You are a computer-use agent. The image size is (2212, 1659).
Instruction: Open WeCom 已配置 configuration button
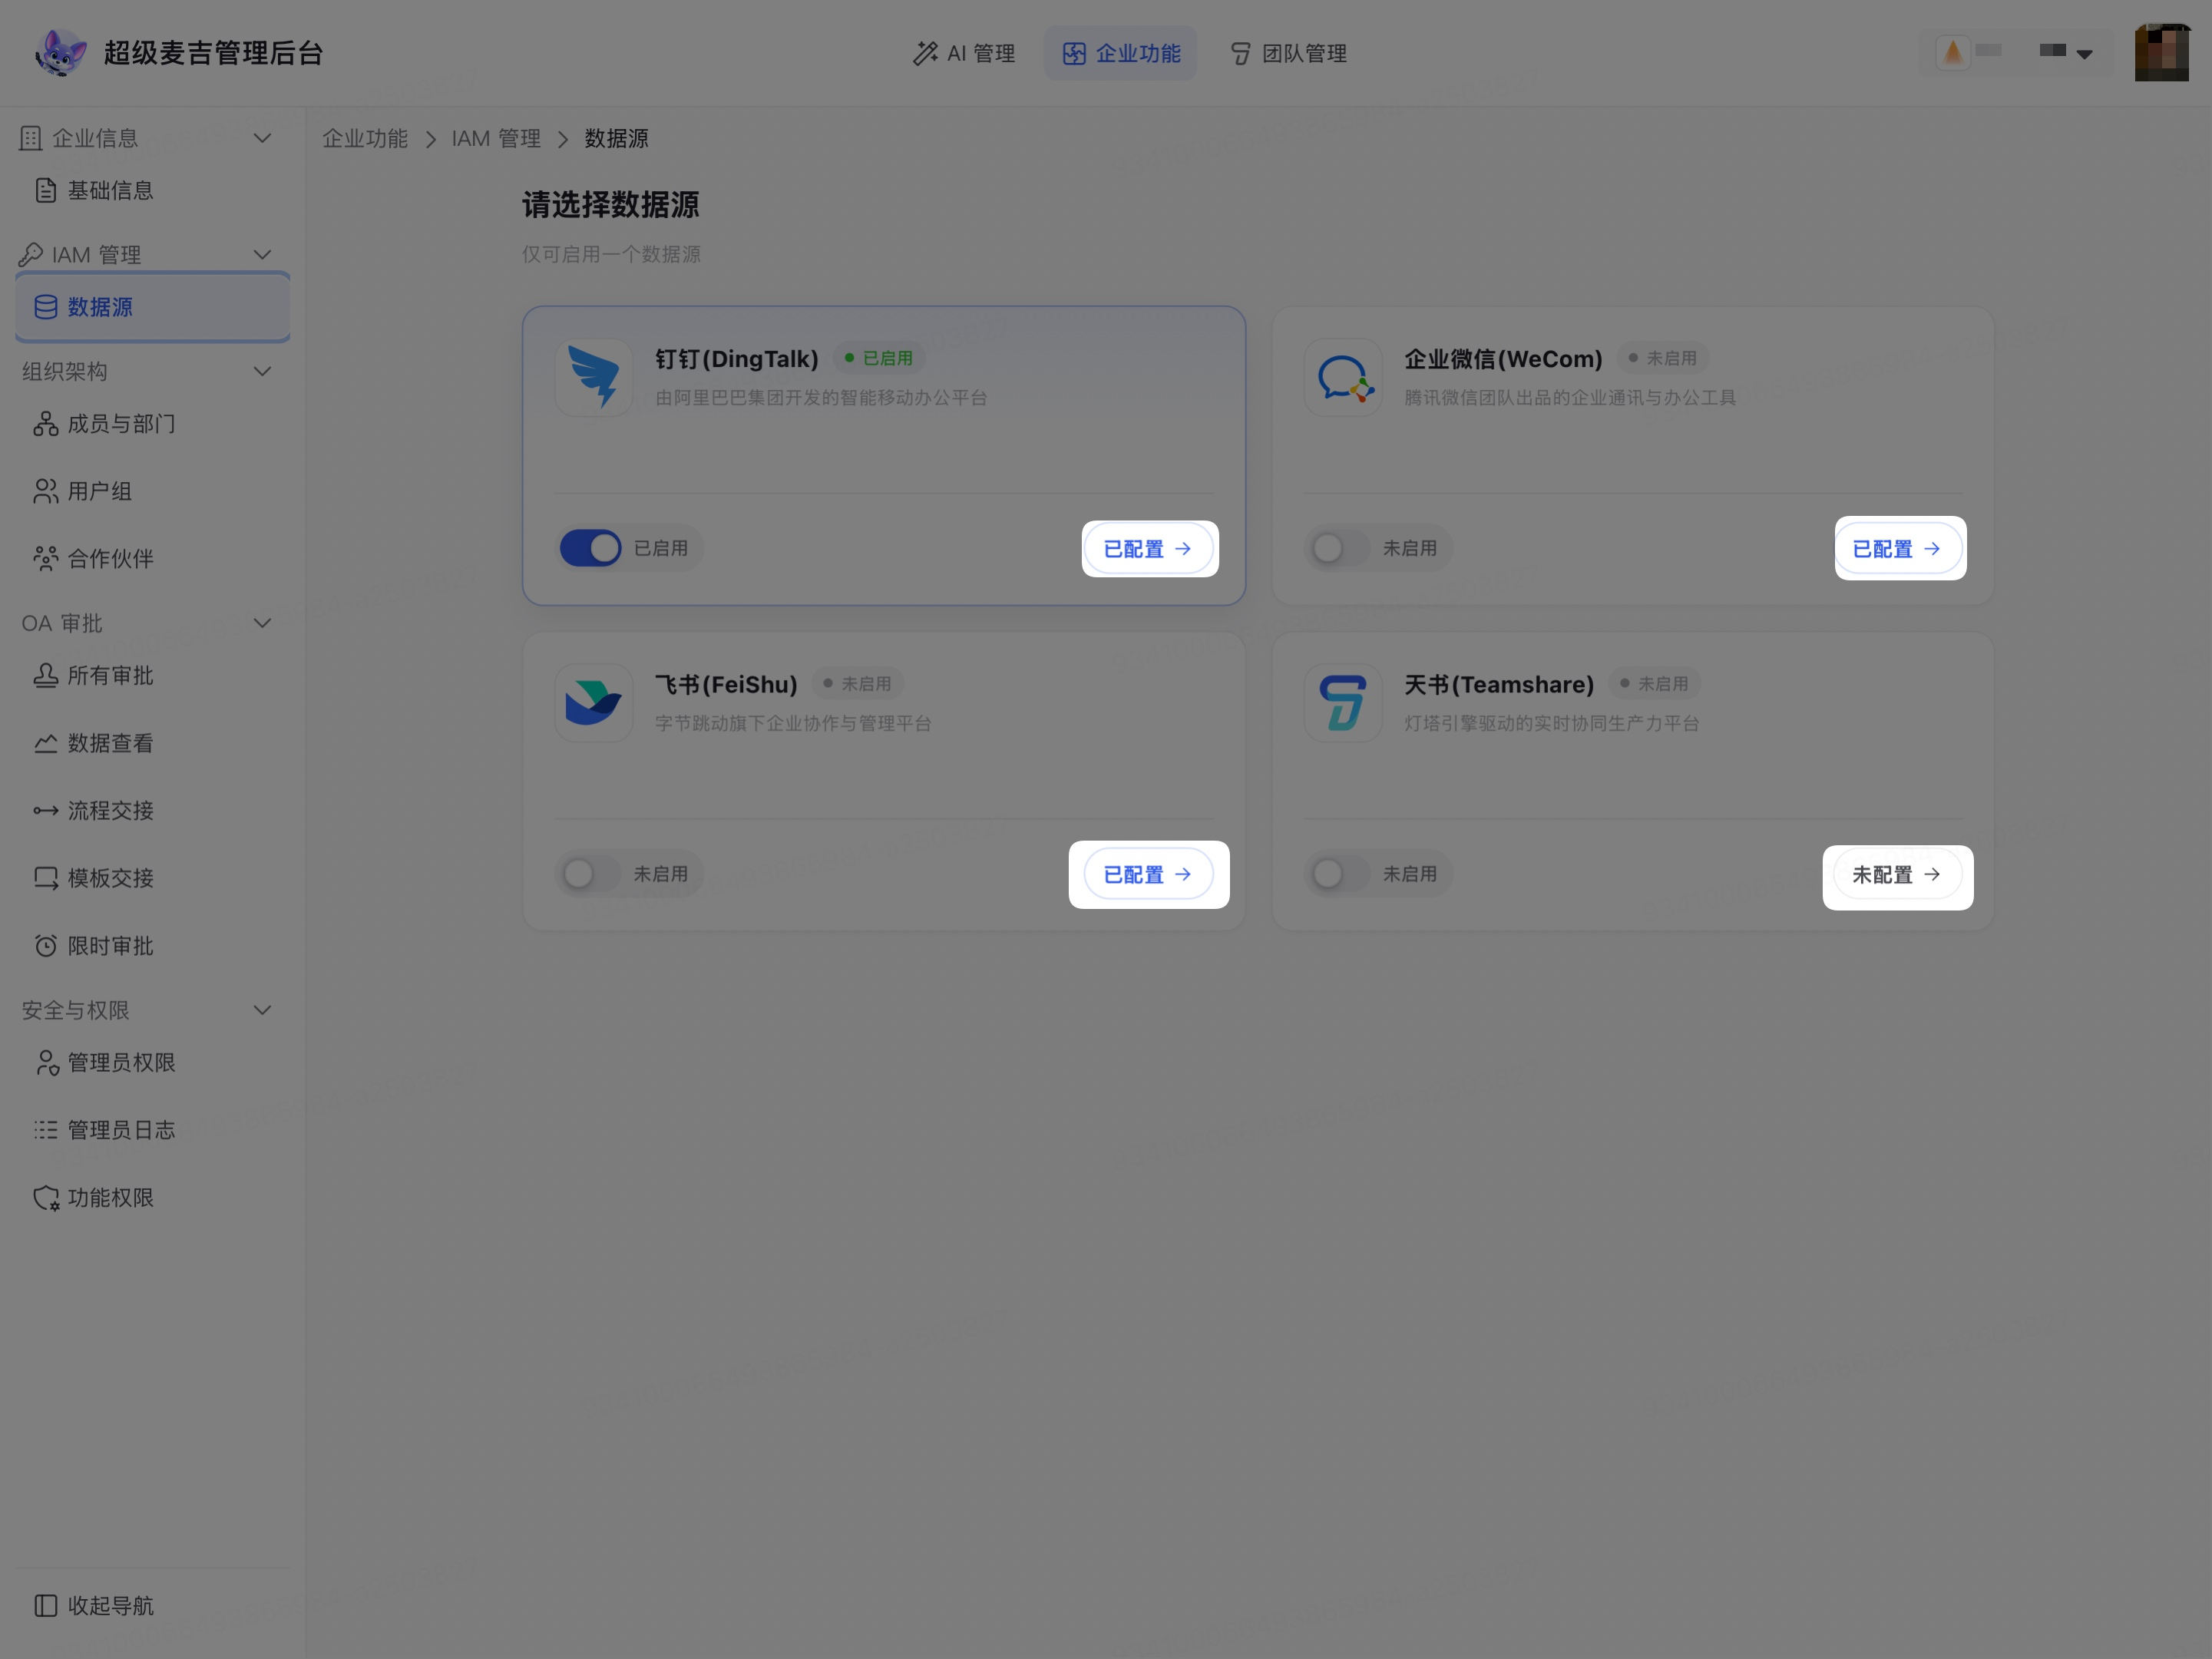(1897, 549)
